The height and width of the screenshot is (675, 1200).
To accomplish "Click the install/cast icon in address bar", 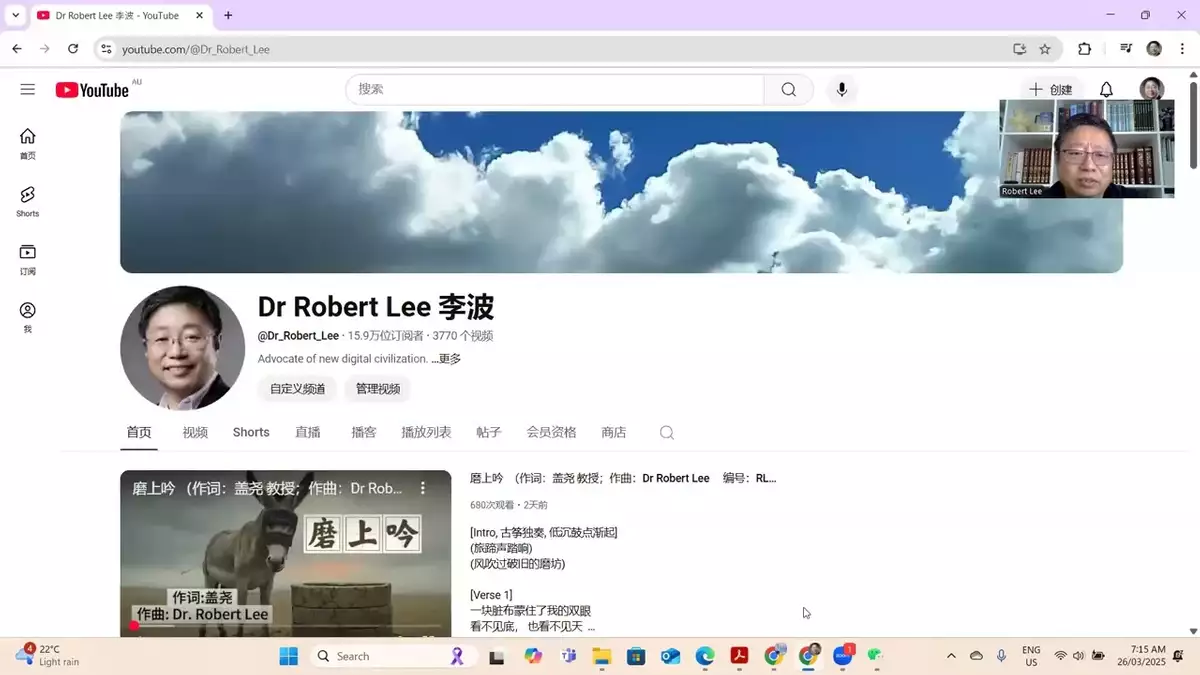I will pos(1020,48).
